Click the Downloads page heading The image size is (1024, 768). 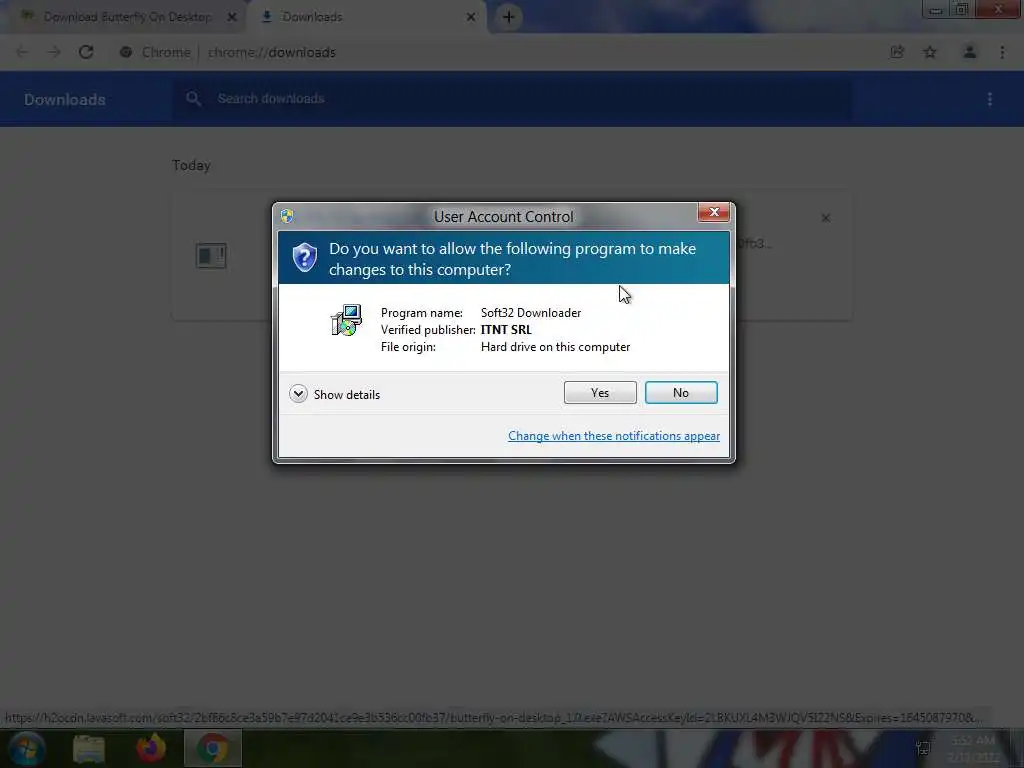pyautogui.click(x=65, y=99)
